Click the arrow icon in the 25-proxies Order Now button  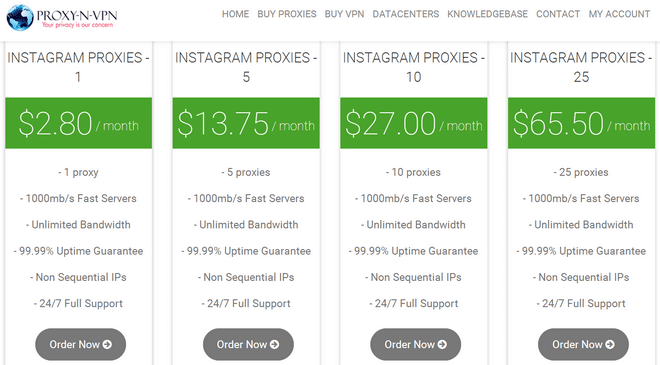[x=609, y=344]
